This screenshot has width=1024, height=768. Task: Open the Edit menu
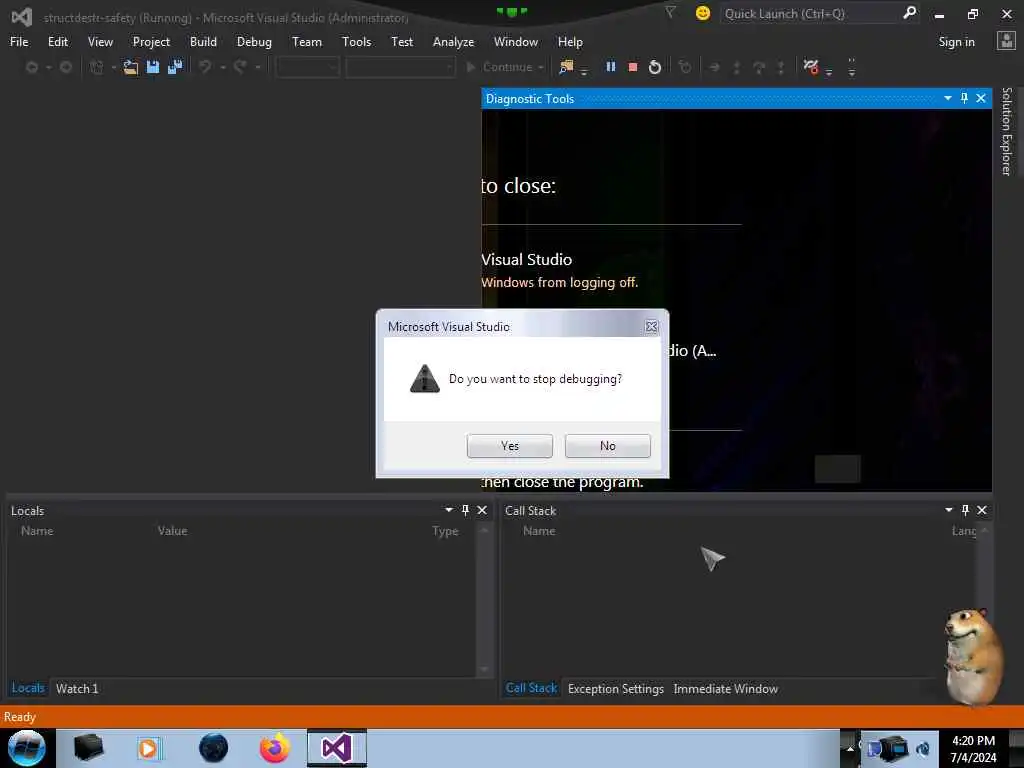click(x=57, y=42)
